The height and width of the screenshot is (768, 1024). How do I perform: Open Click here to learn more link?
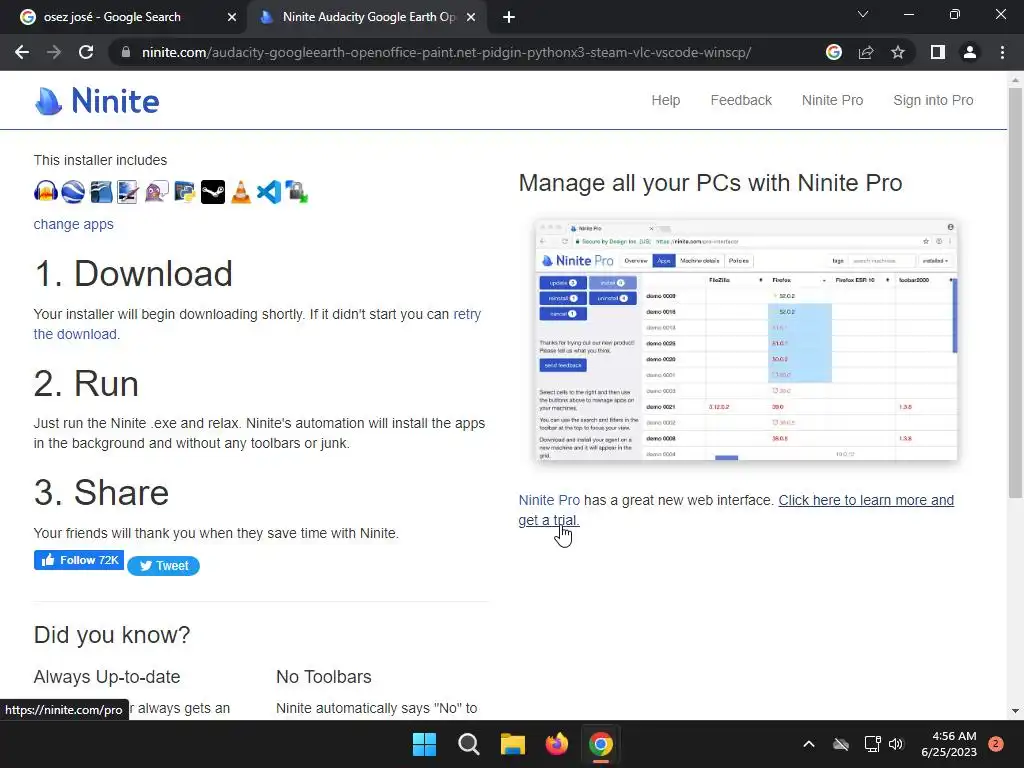[x=866, y=500]
